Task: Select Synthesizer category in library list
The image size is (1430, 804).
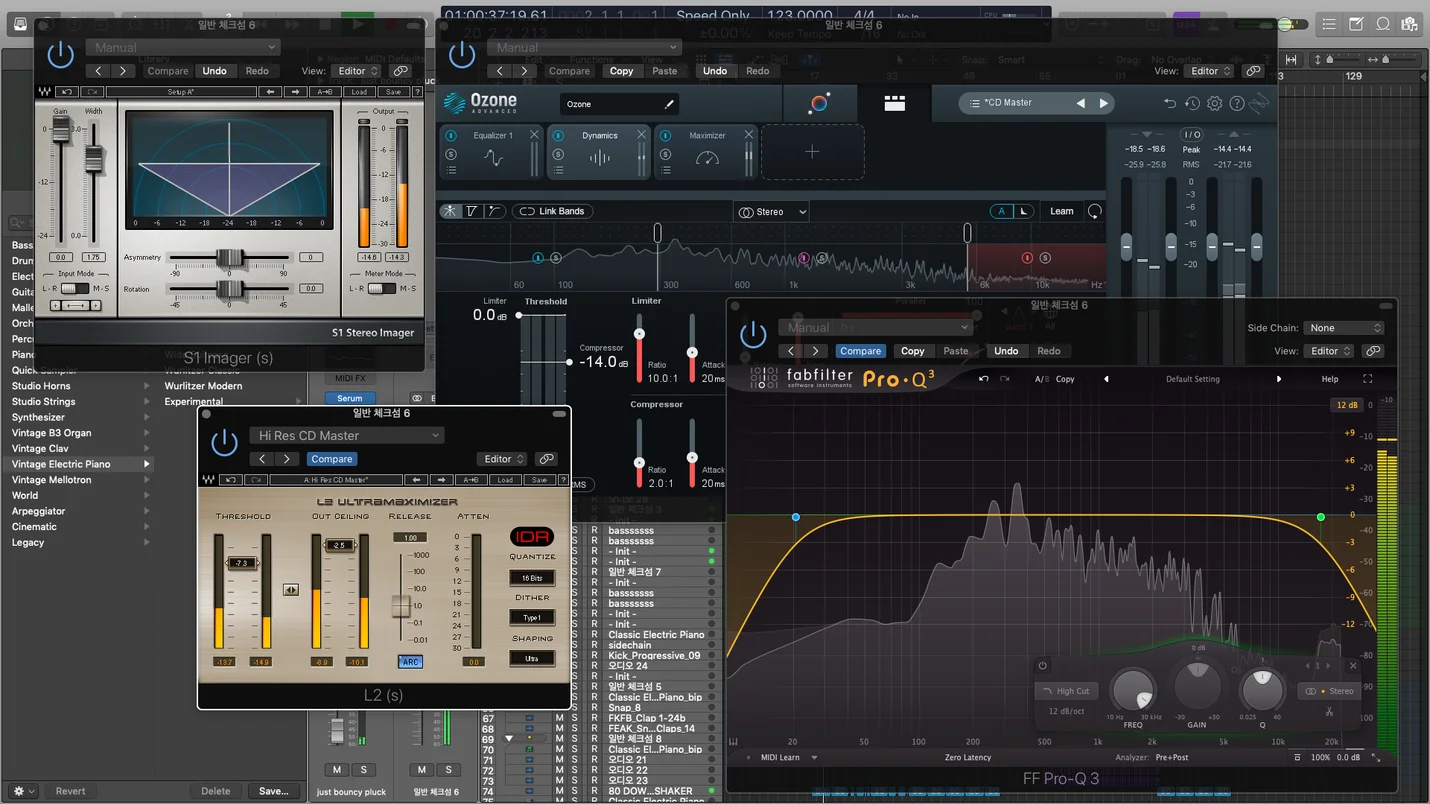Action: (x=38, y=417)
